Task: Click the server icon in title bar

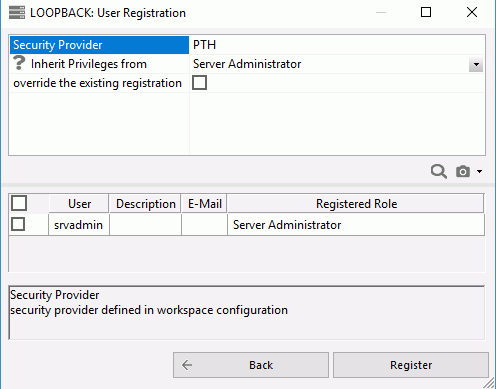Action: pos(17,13)
